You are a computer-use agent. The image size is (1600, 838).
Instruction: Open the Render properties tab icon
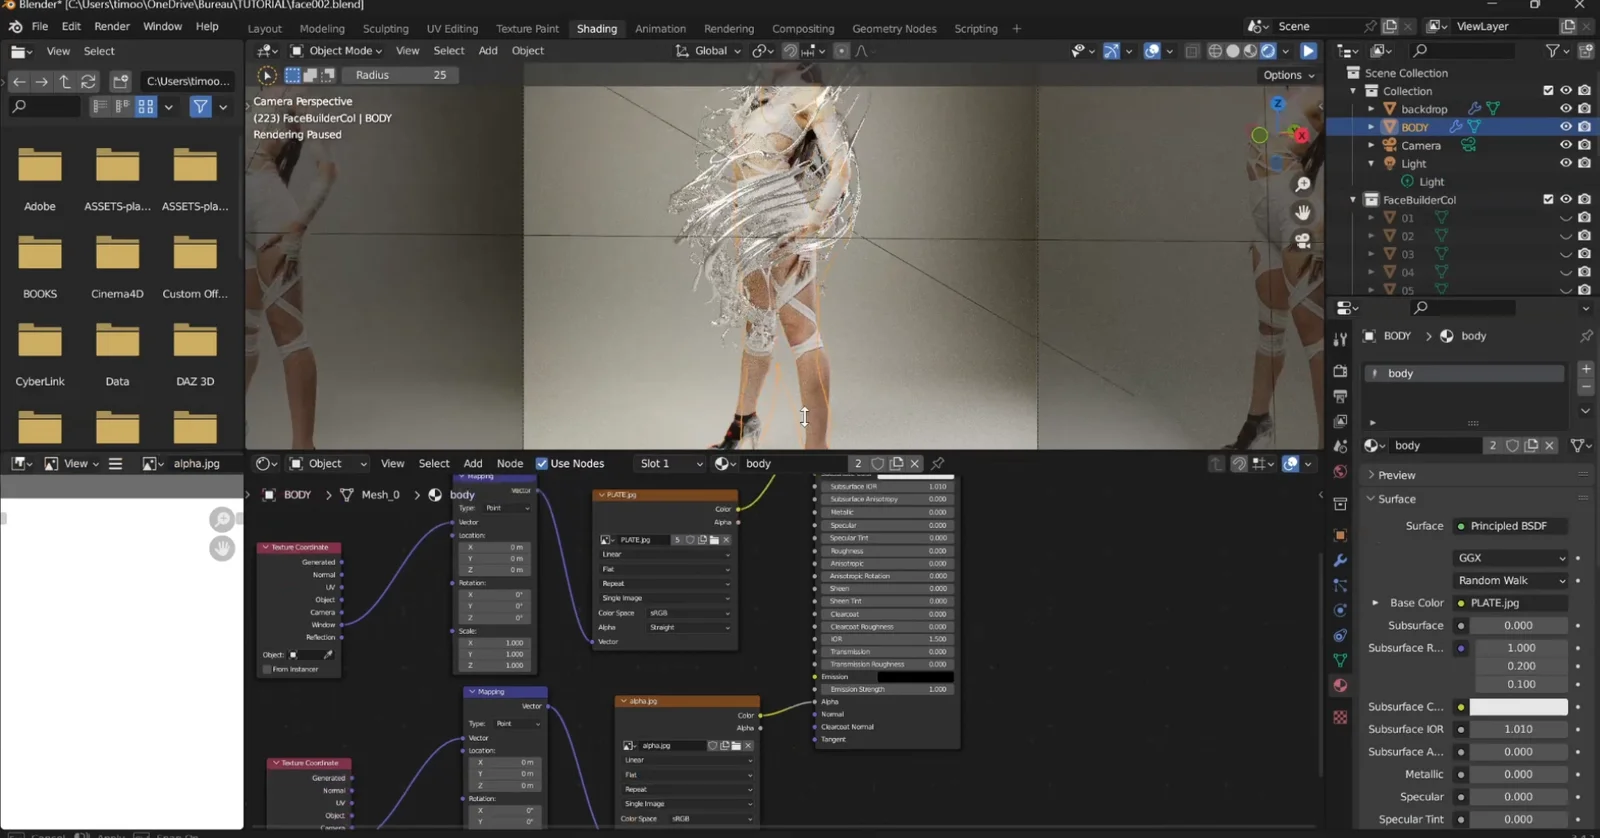pyautogui.click(x=1340, y=371)
